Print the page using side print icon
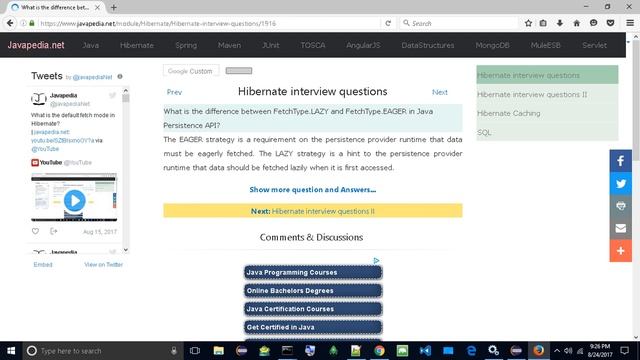This screenshot has height=360, width=640. point(621,206)
